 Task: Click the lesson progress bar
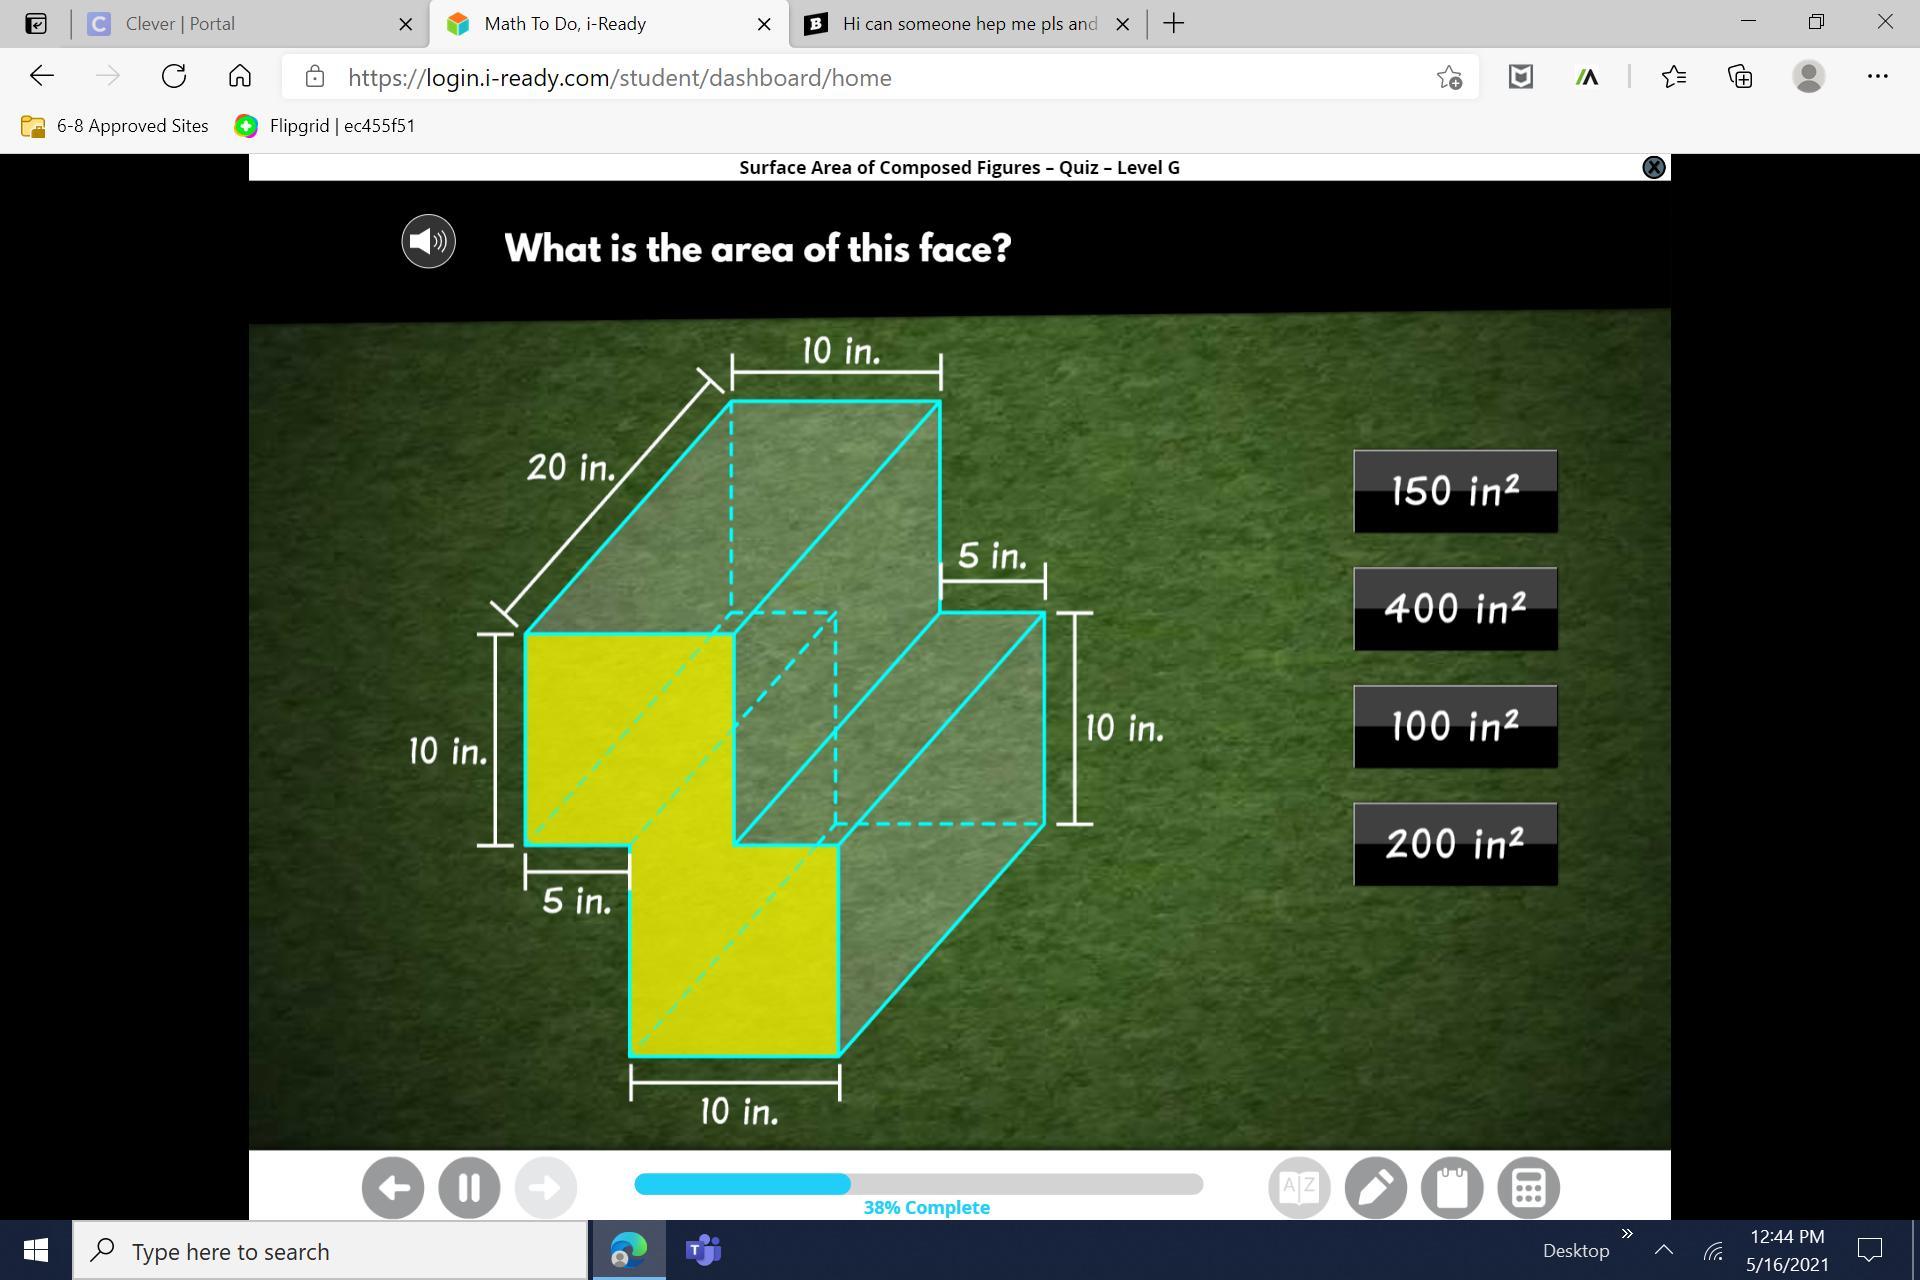[918, 1184]
